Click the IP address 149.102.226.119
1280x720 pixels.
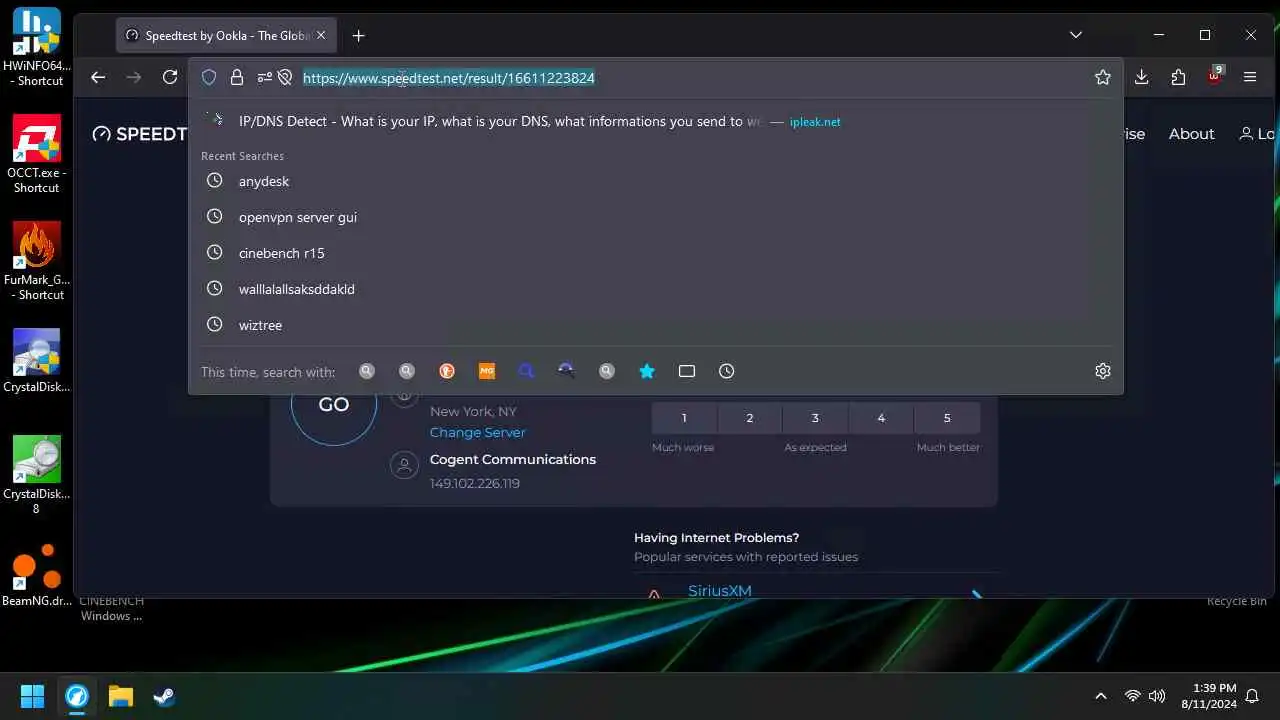pyautogui.click(x=475, y=484)
